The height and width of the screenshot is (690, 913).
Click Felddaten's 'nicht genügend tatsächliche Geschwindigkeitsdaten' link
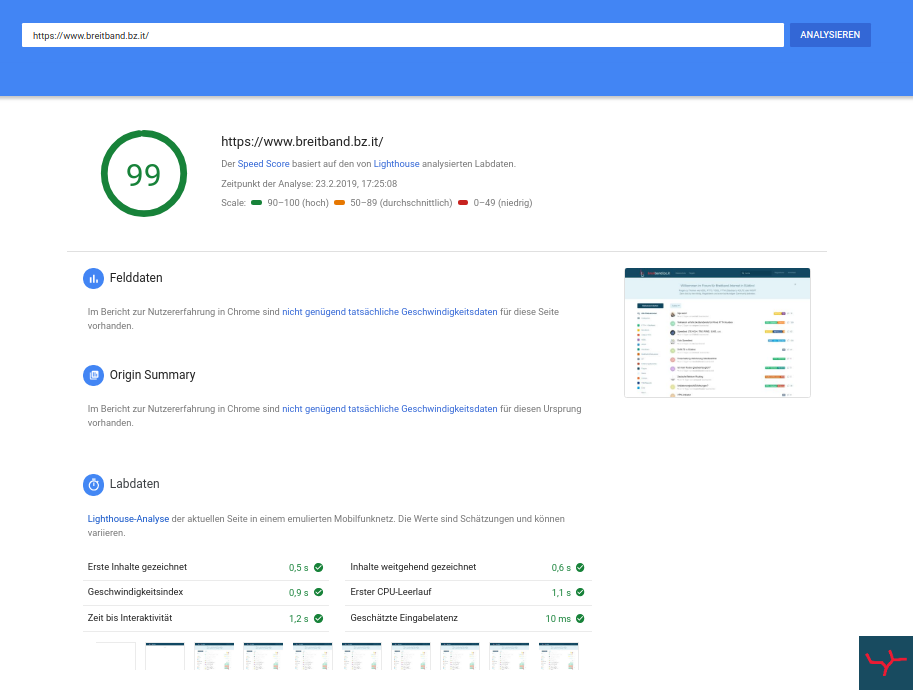pyautogui.click(x=389, y=312)
